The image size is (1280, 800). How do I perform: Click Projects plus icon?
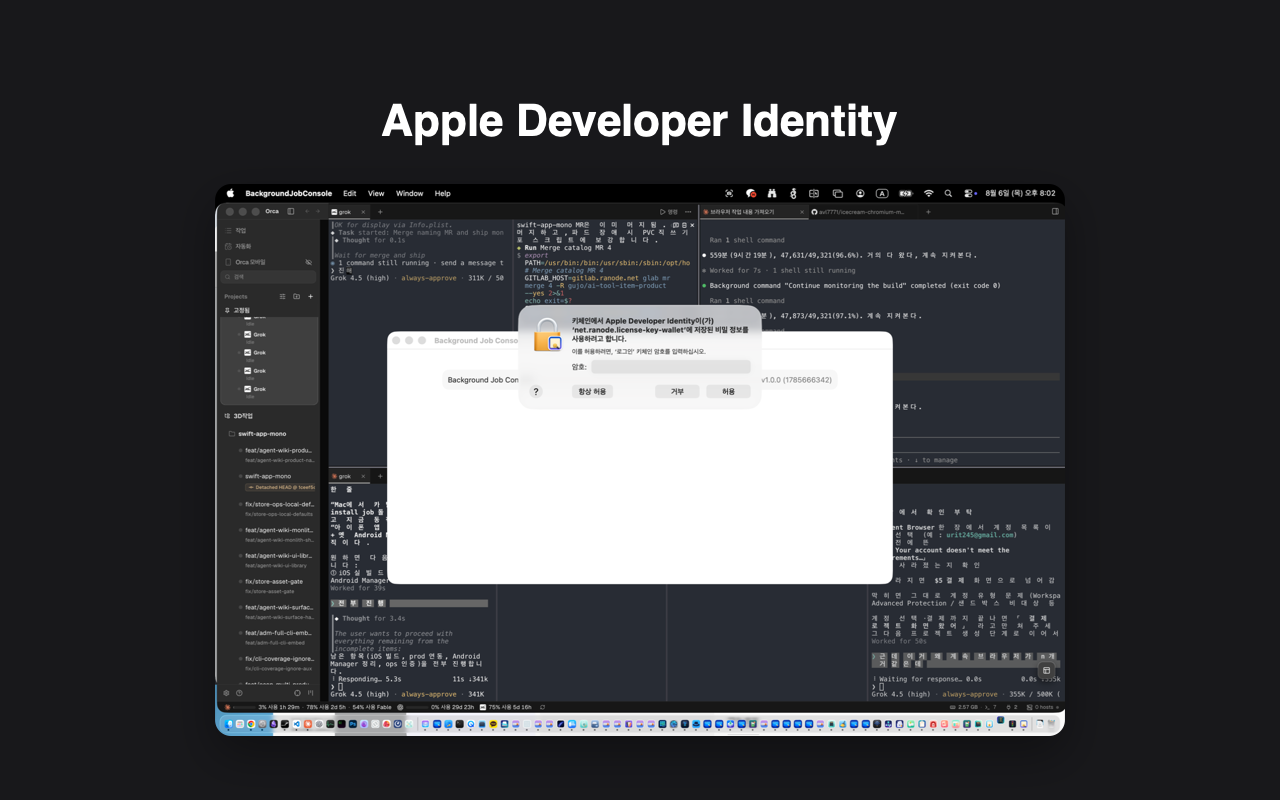pos(310,296)
